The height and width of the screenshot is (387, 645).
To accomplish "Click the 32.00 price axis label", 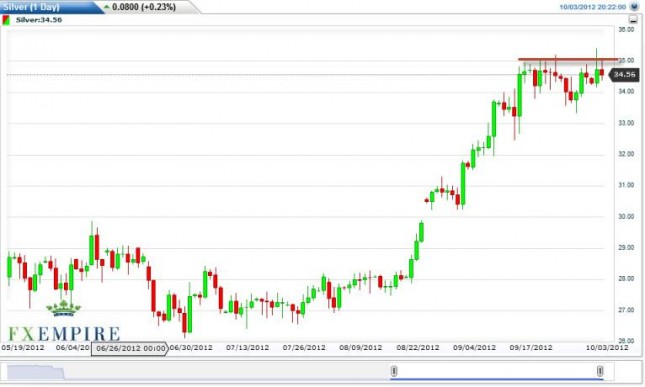I will (x=626, y=154).
